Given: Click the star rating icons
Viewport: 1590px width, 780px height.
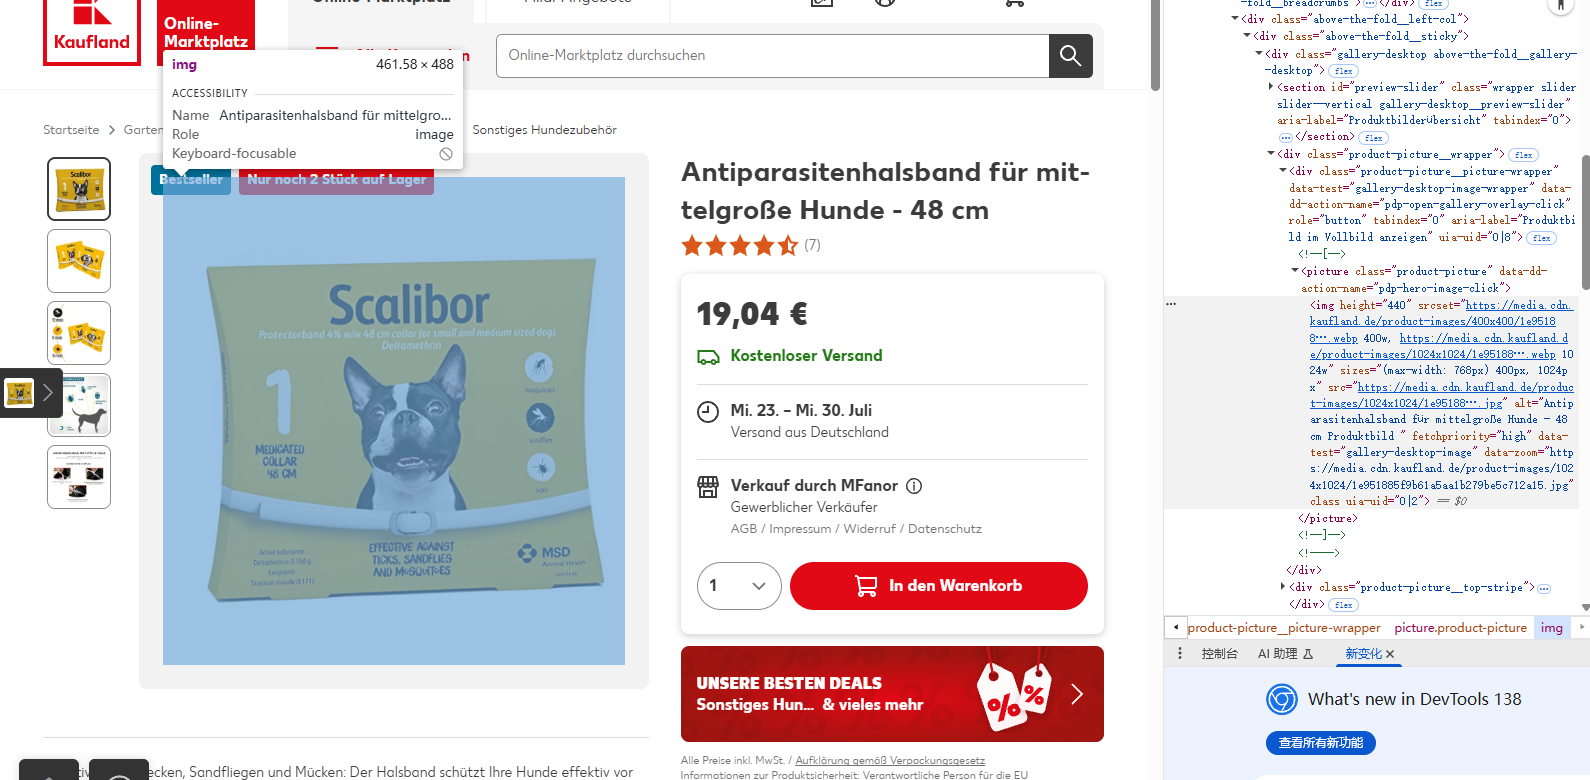Looking at the screenshot, I should (x=740, y=245).
